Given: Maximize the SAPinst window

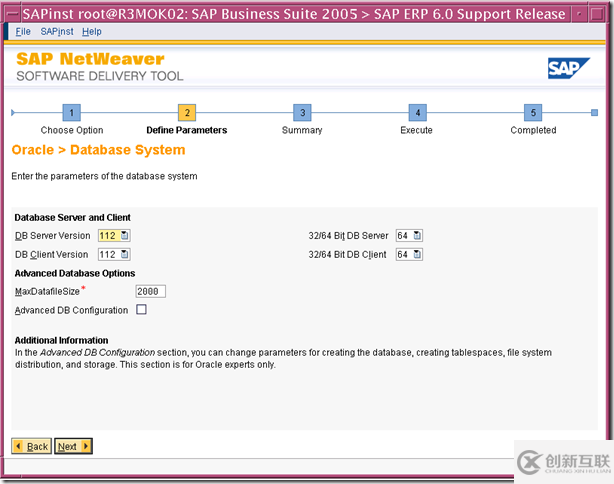Looking at the screenshot, I should pos(596,14).
